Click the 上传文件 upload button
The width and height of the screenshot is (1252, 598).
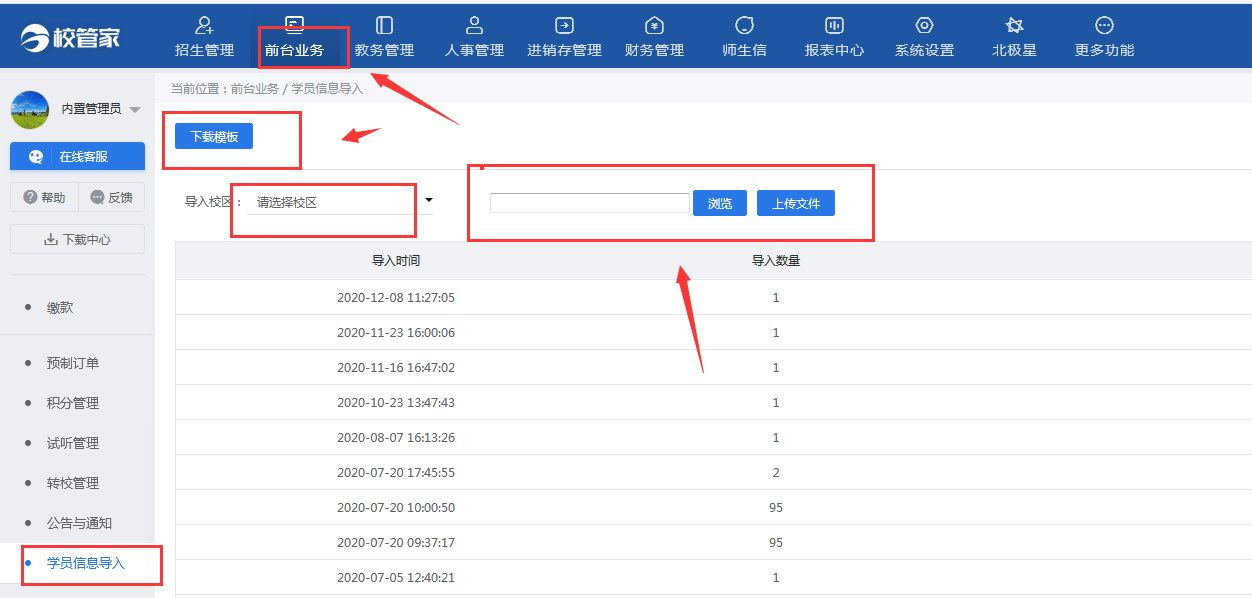796,203
